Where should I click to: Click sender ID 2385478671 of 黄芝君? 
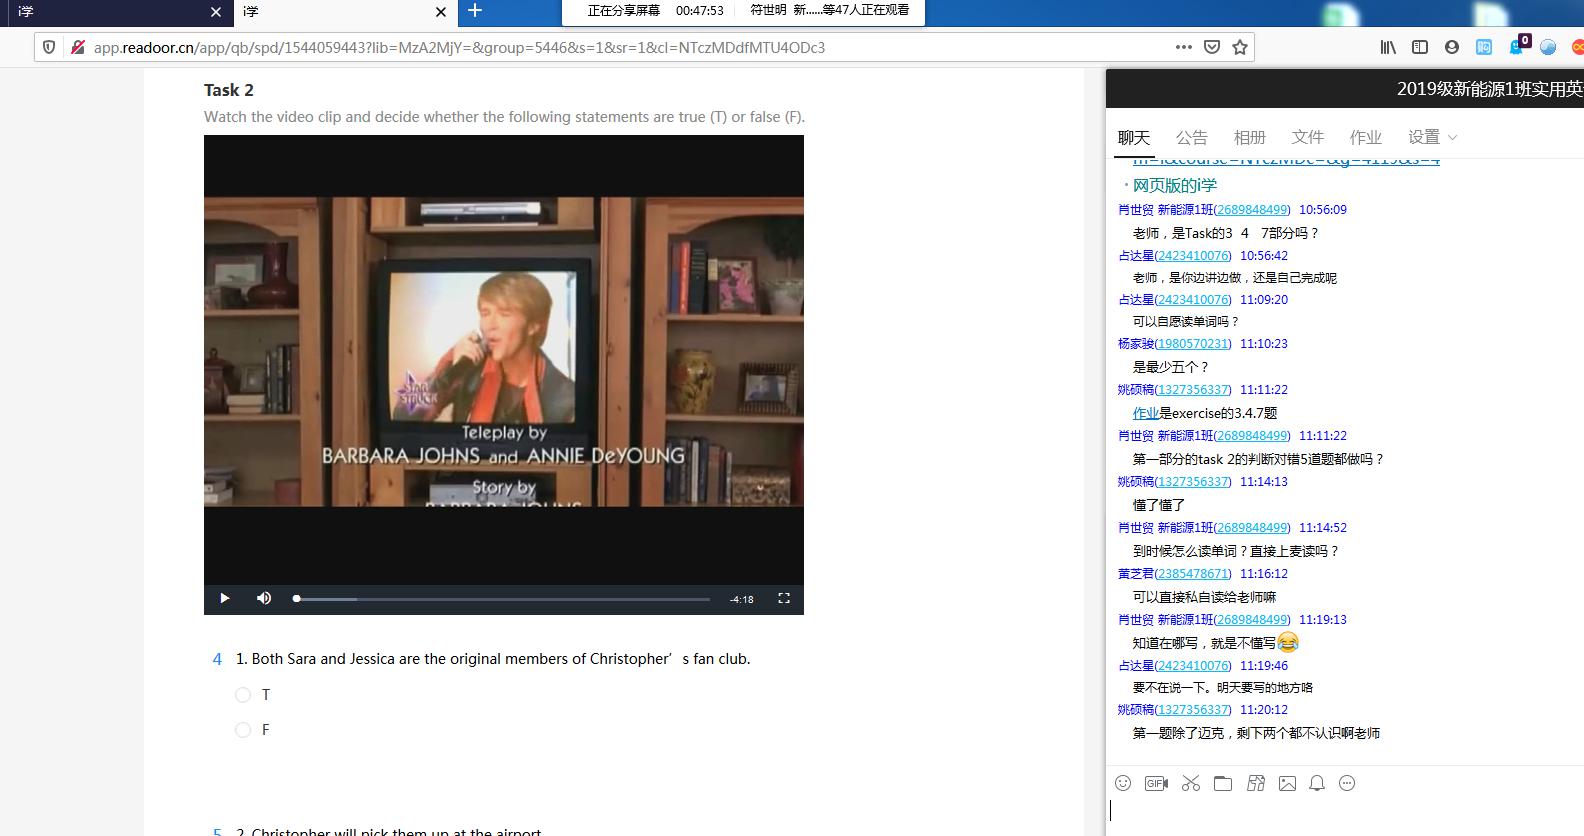(1193, 574)
